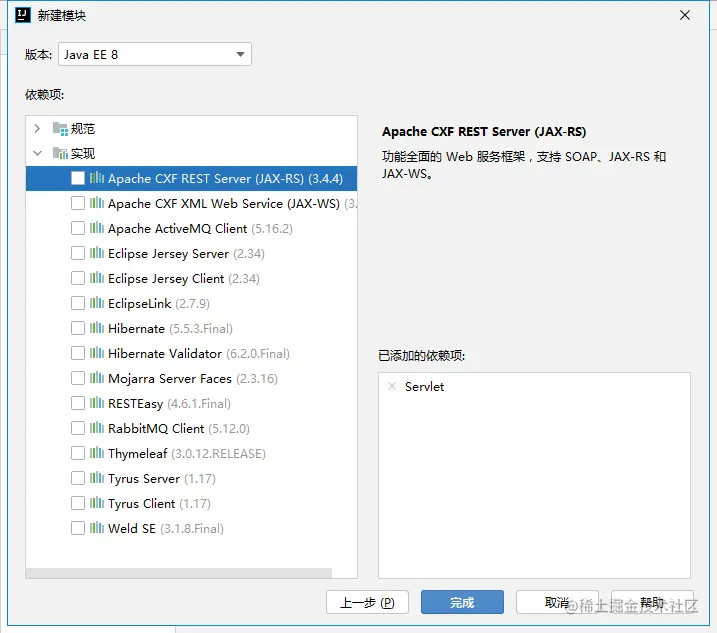Click library icon beside Weld SE

coord(96,528)
